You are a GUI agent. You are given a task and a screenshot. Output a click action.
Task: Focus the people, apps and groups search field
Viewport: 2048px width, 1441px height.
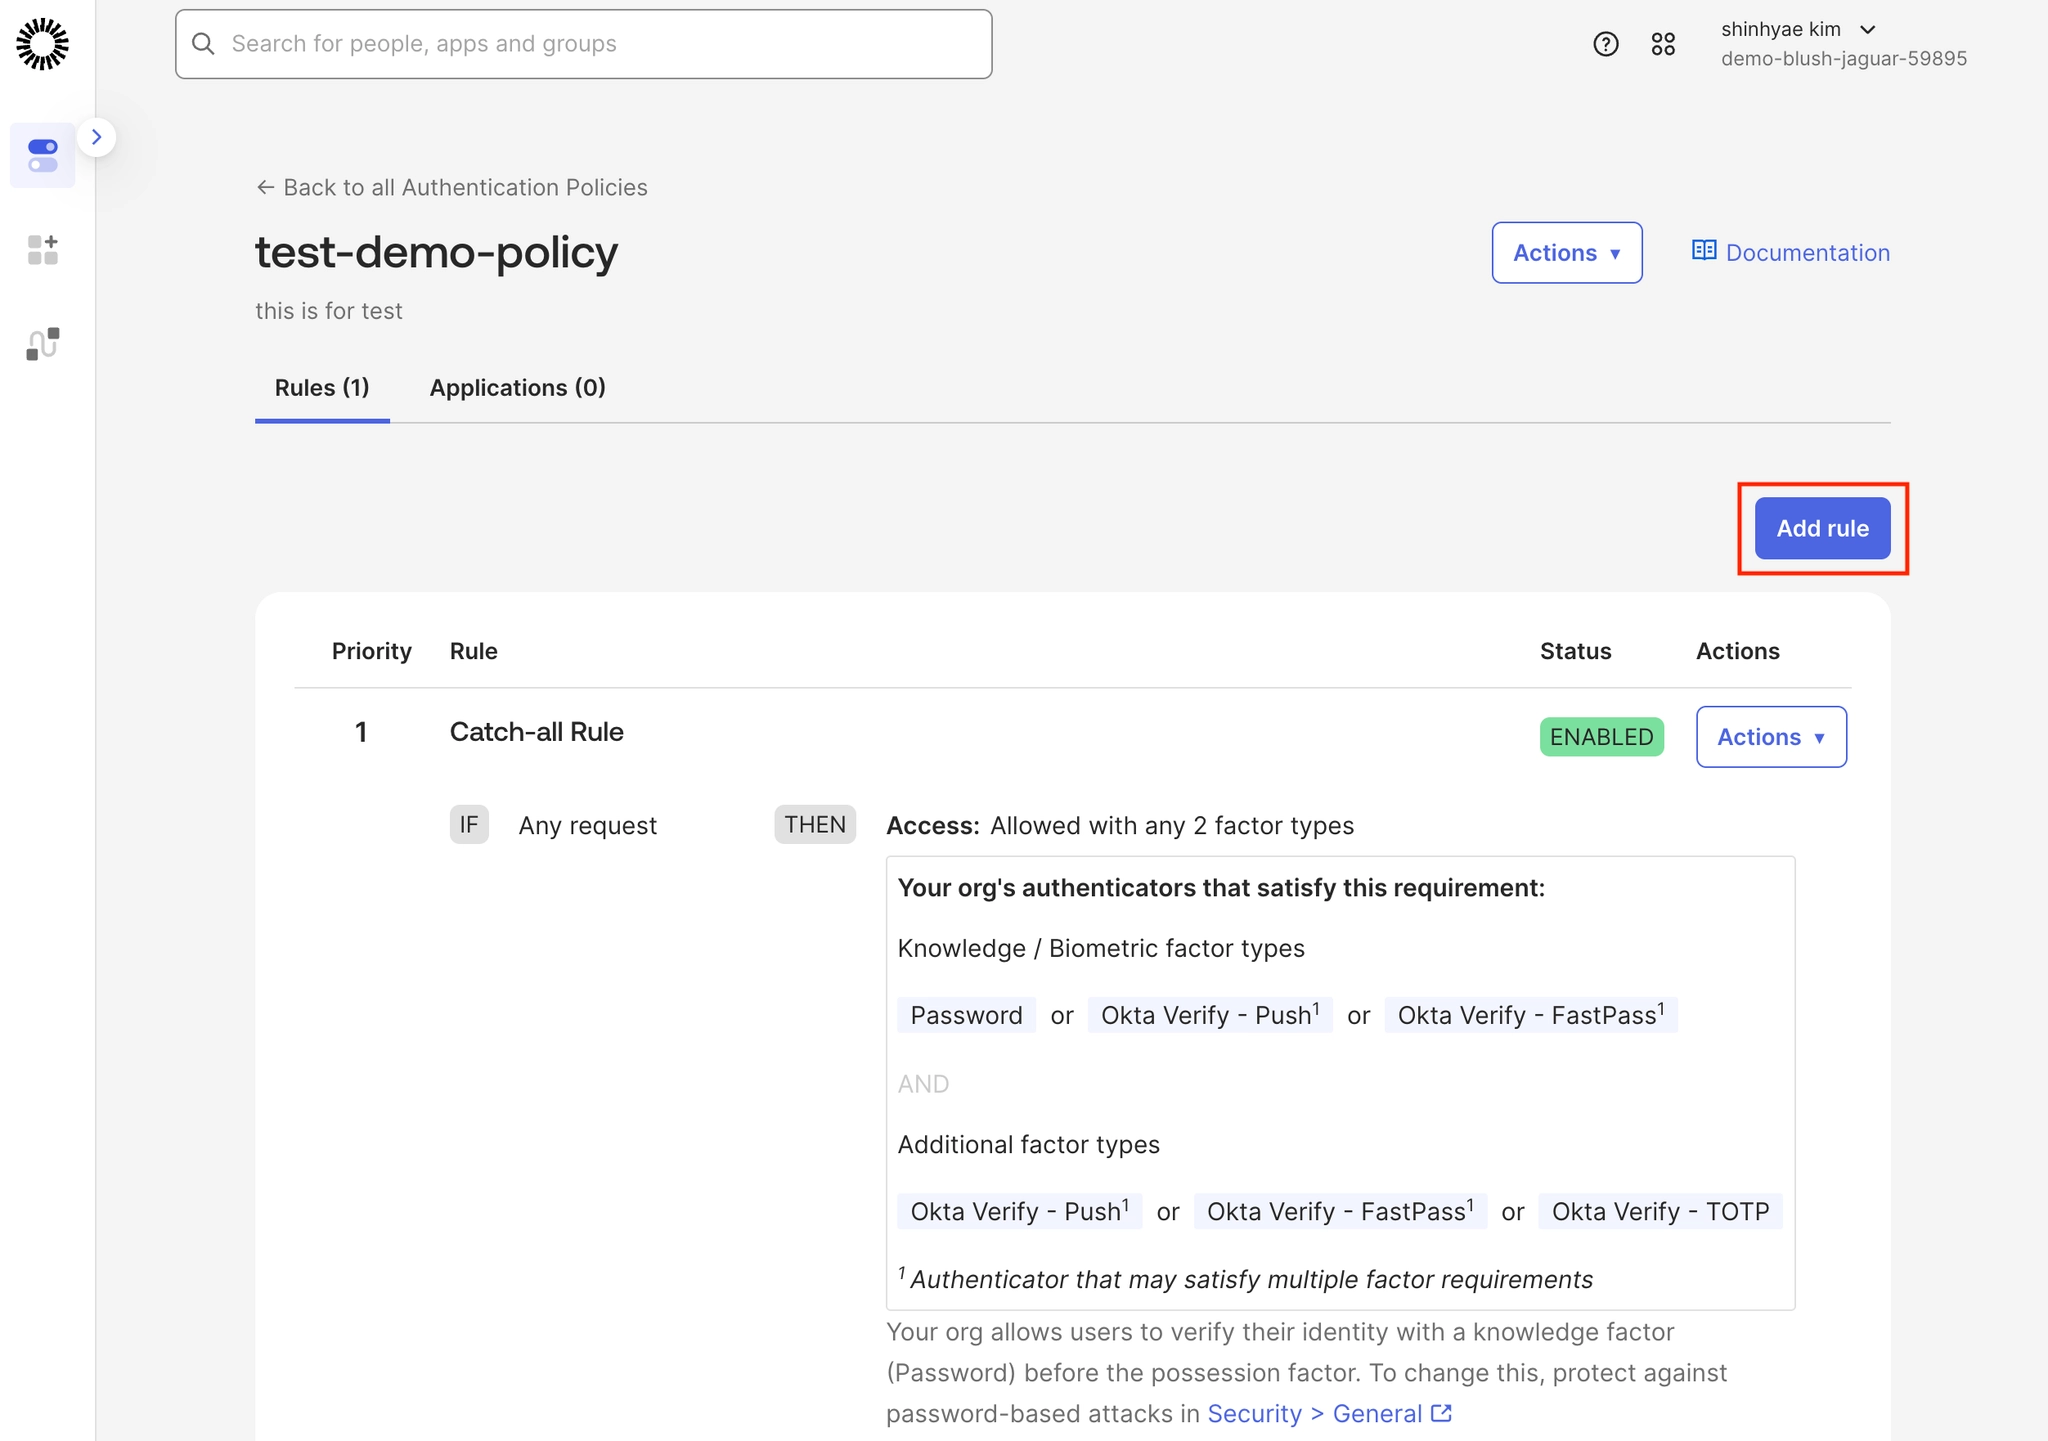pos(600,44)
